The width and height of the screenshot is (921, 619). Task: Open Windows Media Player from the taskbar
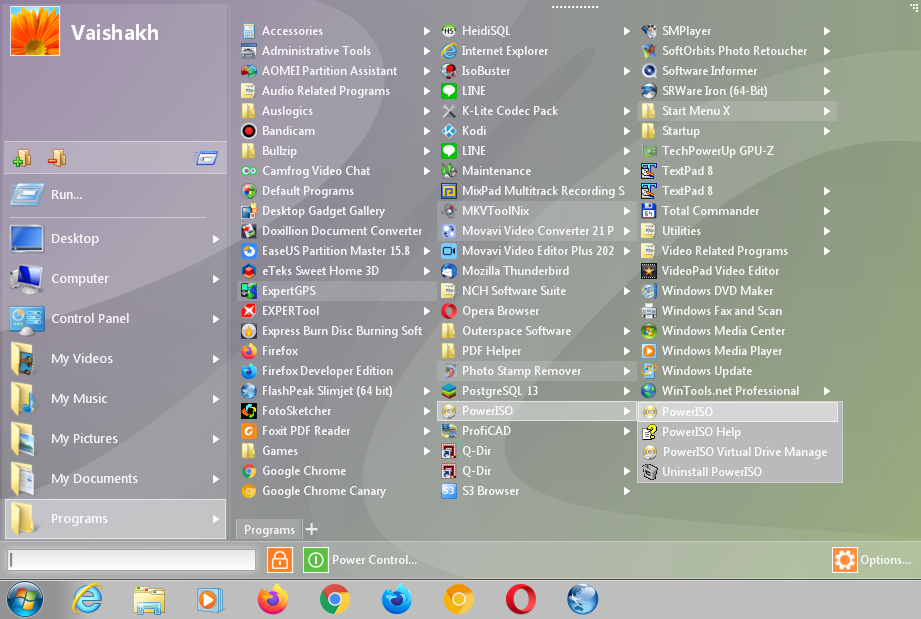(210, 600)
